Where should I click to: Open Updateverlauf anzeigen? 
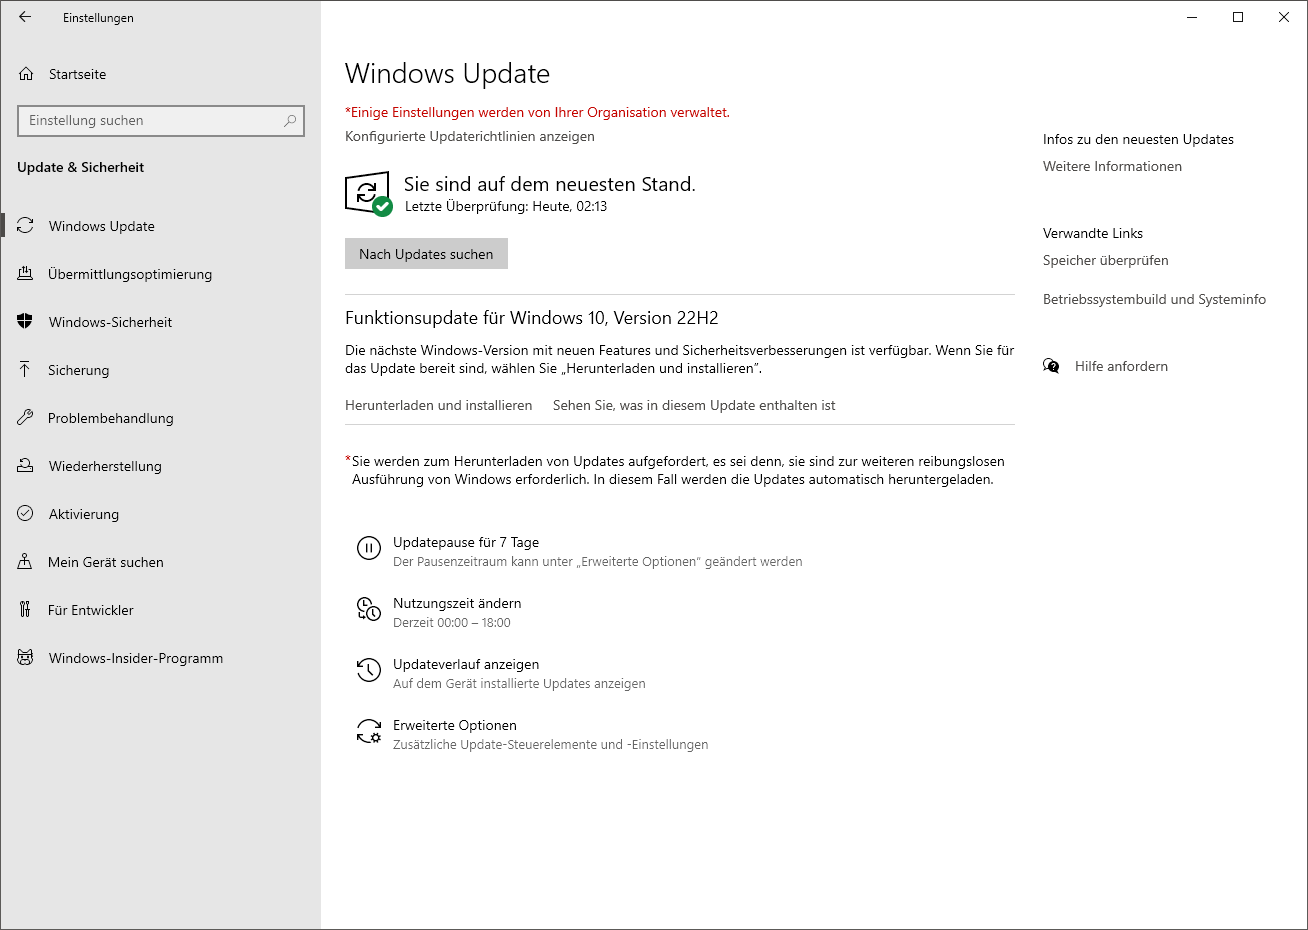[466, 664]
